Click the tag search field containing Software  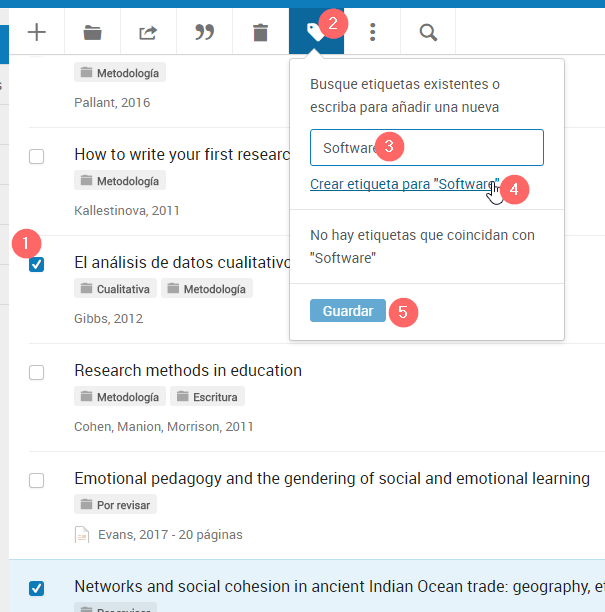point(426,148)
